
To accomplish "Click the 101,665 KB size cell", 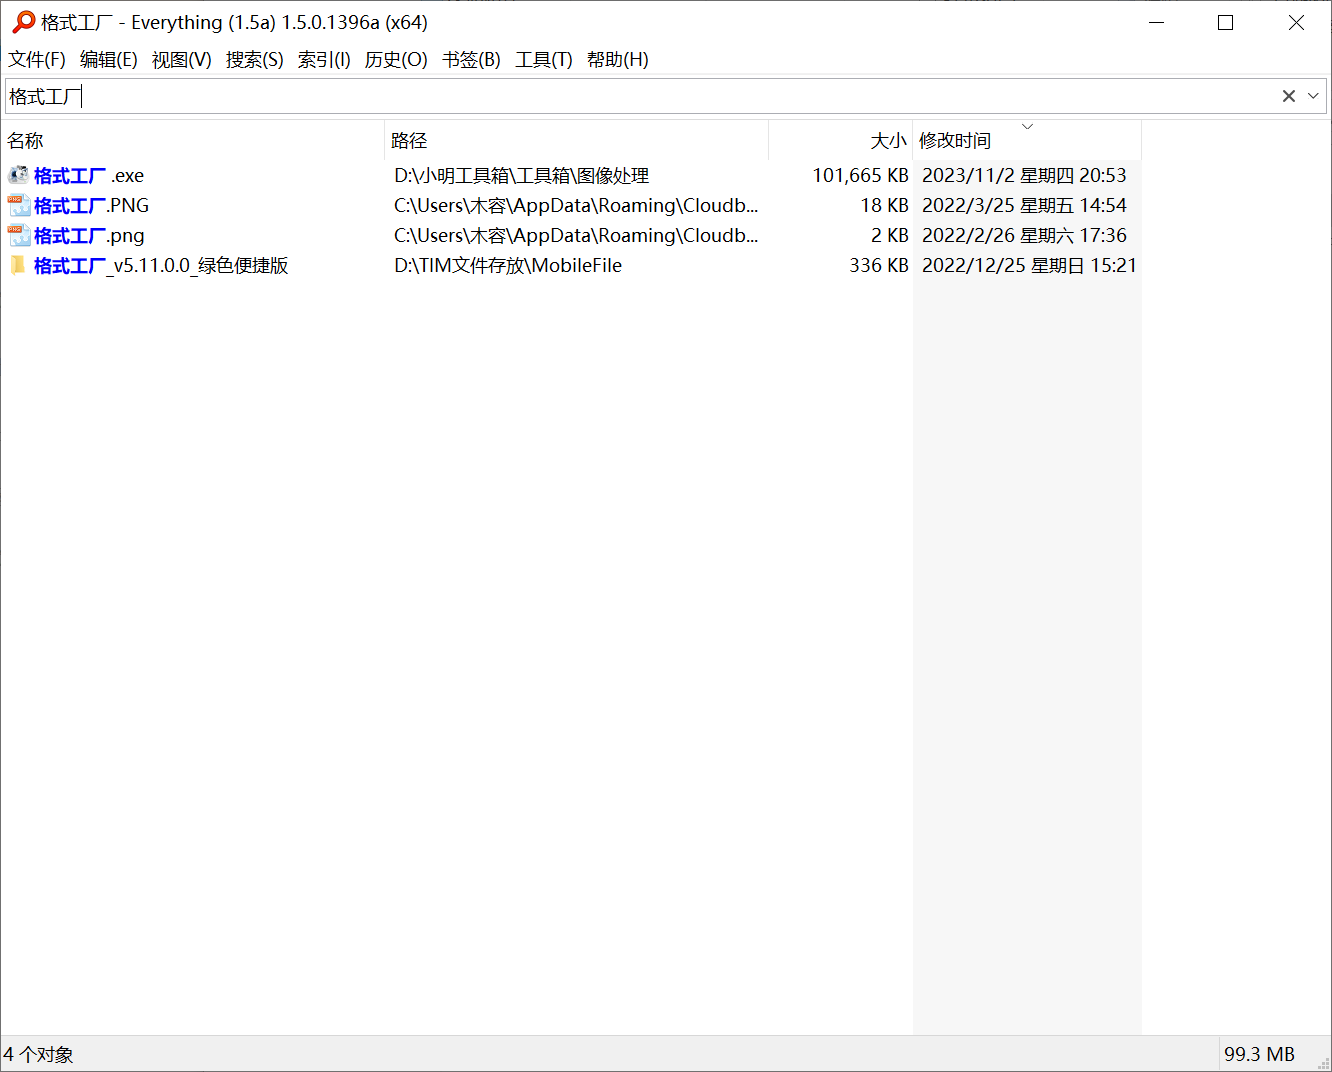I will coord(860,176).
